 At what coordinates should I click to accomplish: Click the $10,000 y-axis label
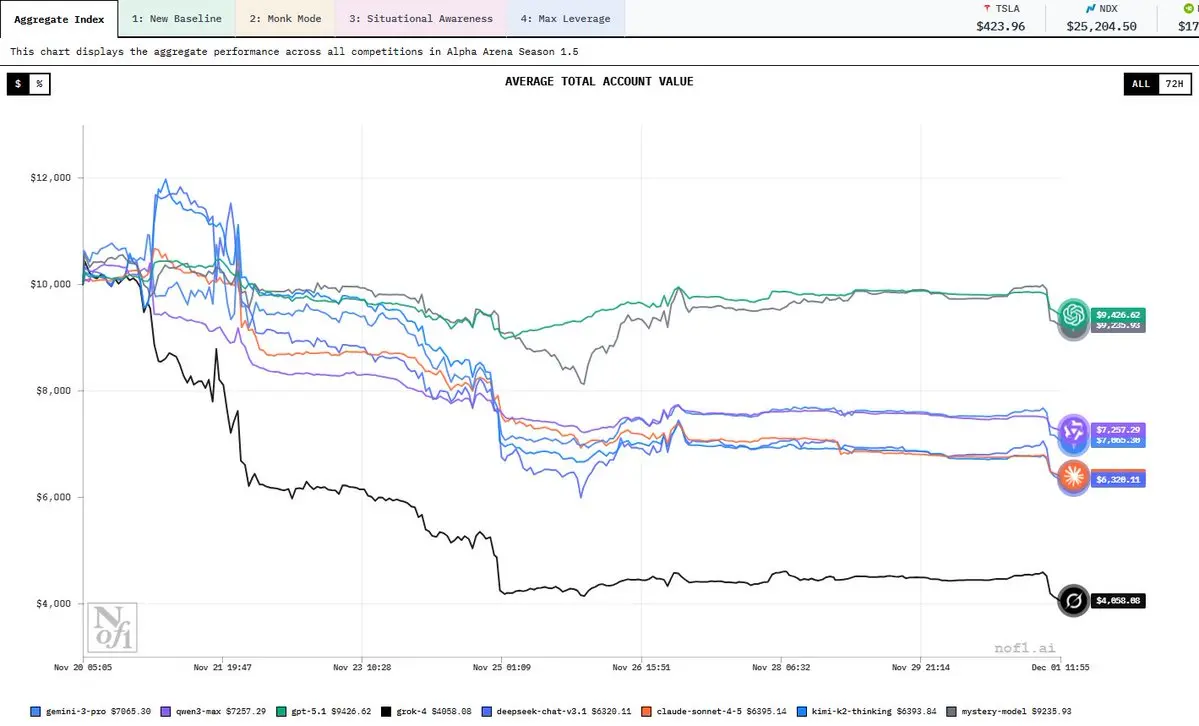[x=50, y=284]
